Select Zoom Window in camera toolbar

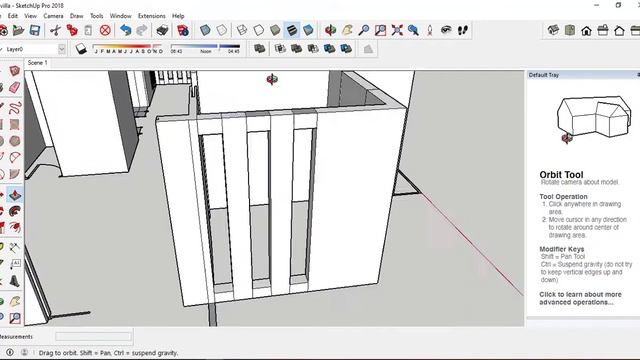[380, 30]
